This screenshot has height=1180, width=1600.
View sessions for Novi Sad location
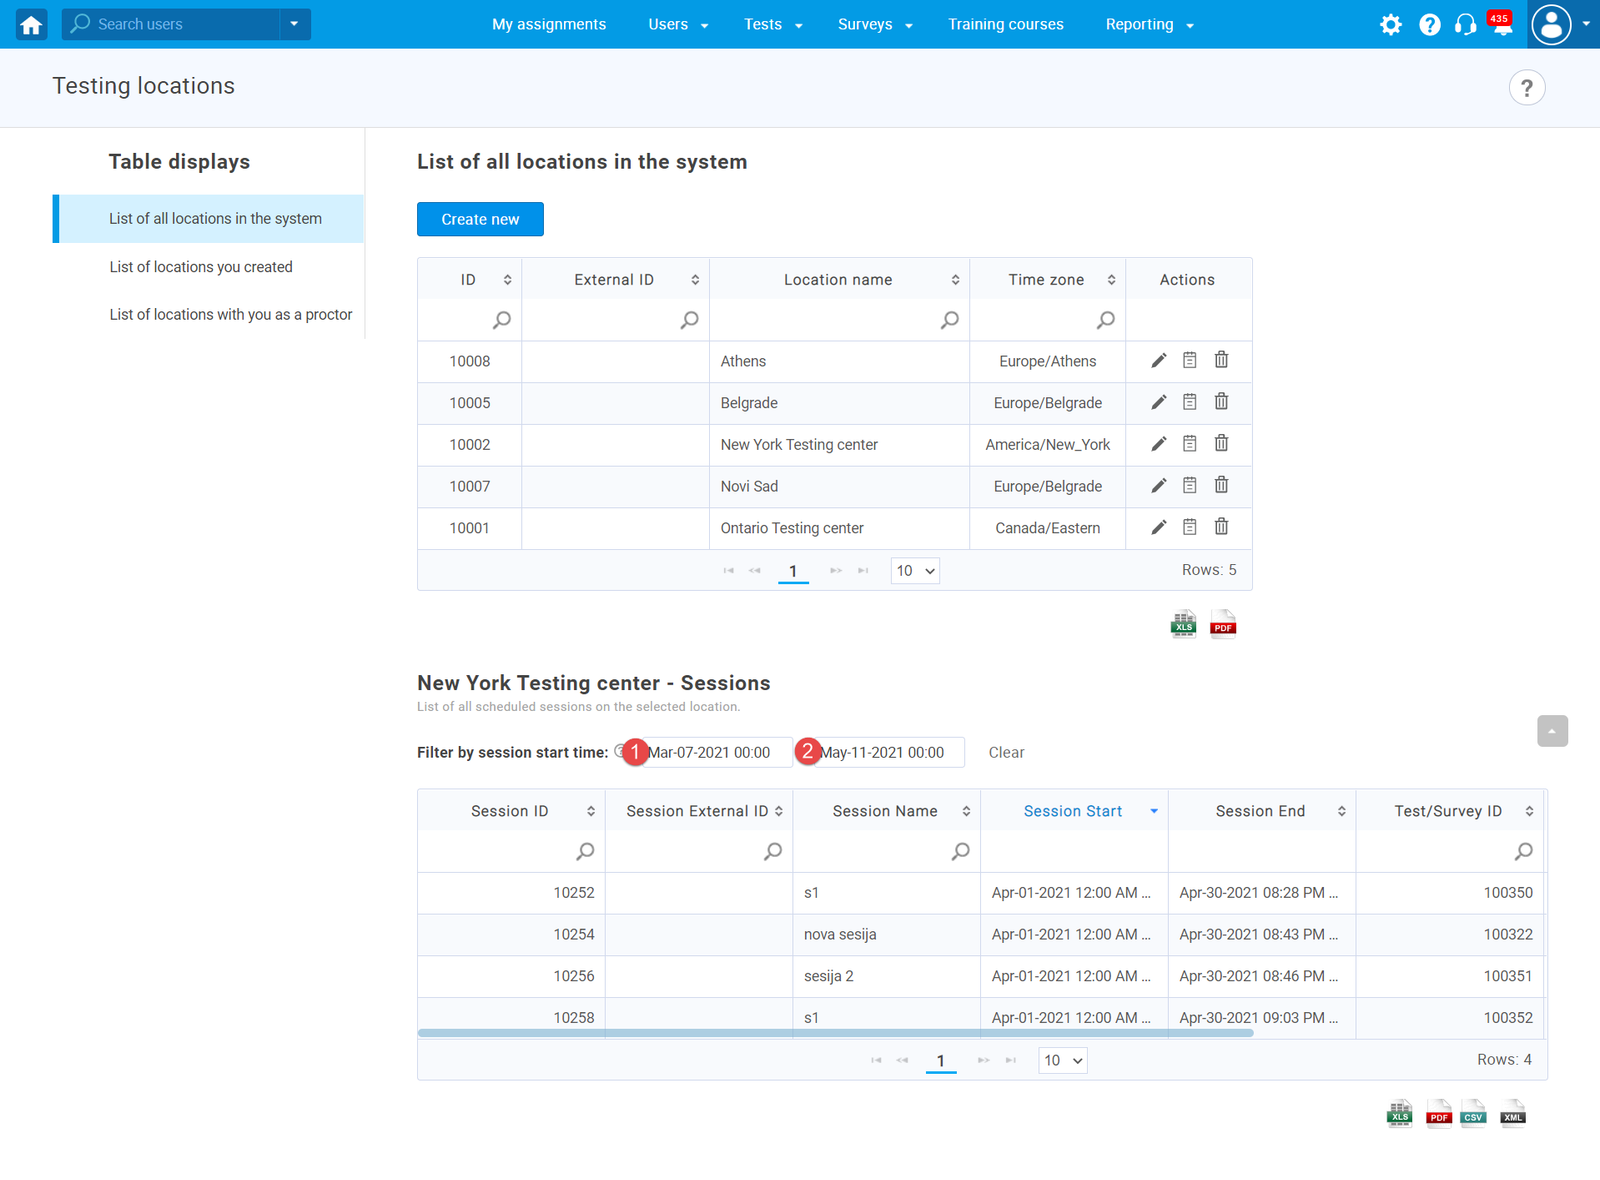point(1189,486)
